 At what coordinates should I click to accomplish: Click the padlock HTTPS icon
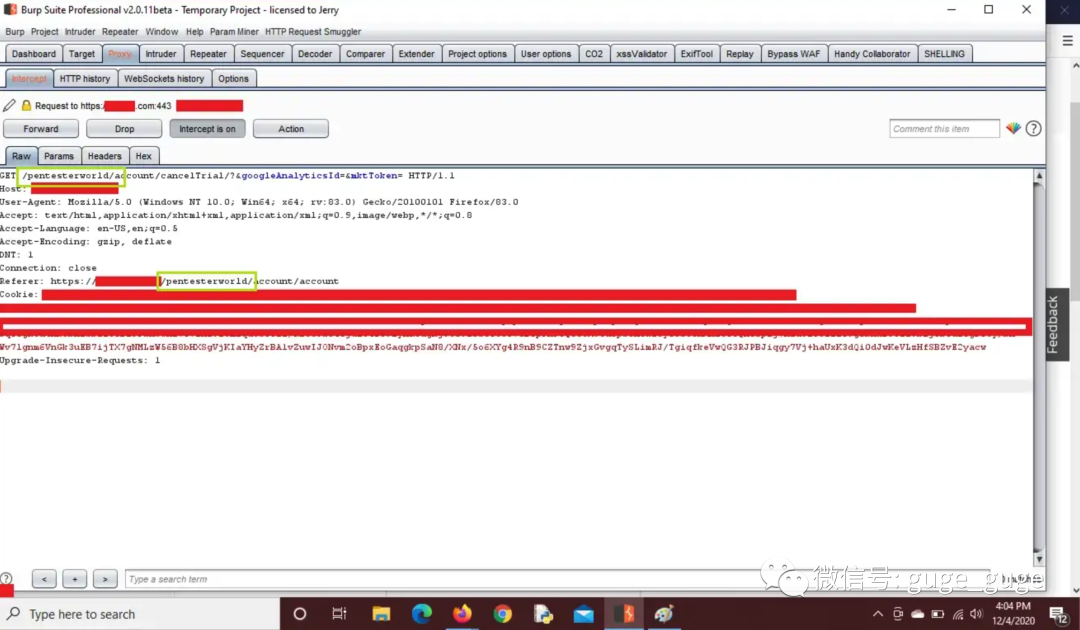click(x=26, y=105)
